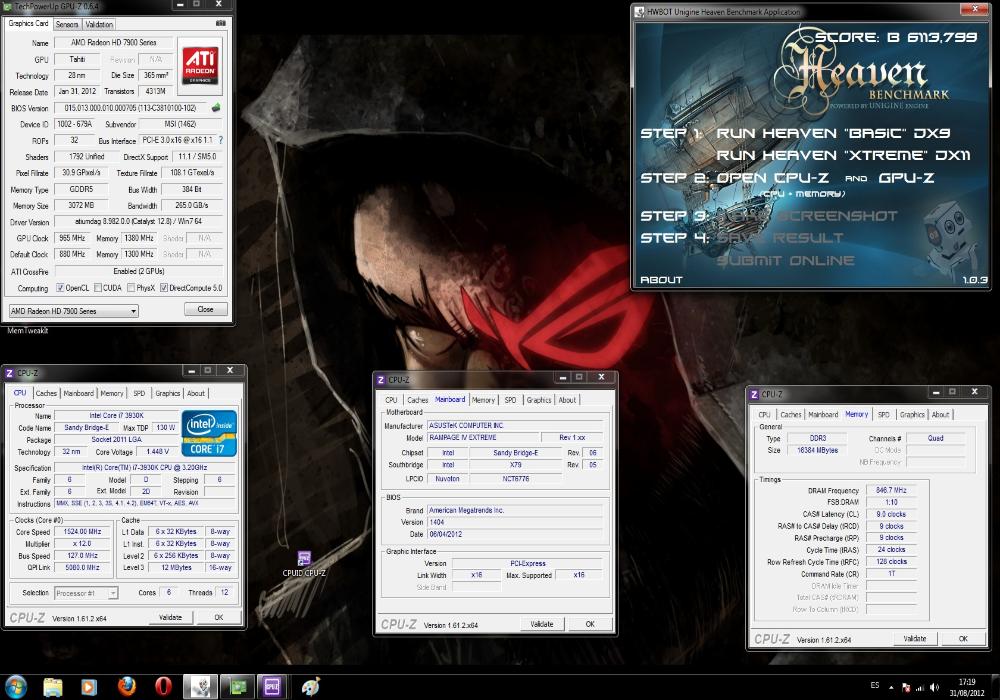Show hidden tray icons via the arrow
The height and width of the screenshot is (700, 1000).
point(891,687)
